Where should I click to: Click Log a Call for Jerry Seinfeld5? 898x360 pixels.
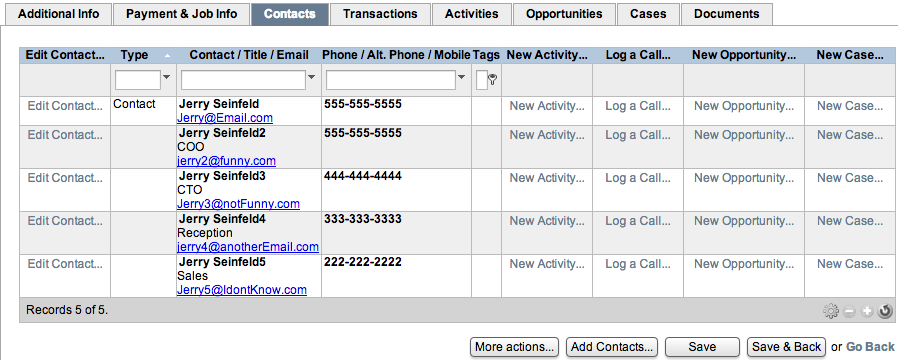(x=637, y=264)
